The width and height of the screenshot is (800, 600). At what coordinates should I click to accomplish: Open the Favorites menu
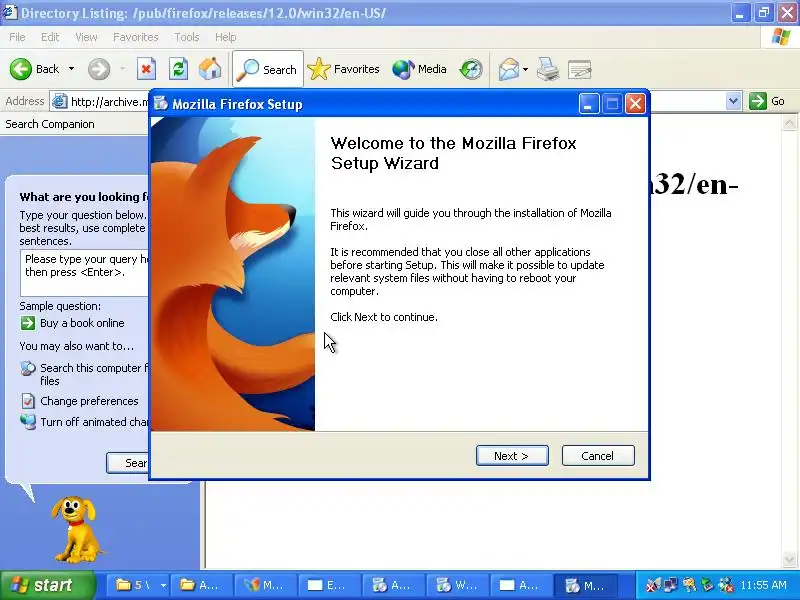(x=136, y=37)
